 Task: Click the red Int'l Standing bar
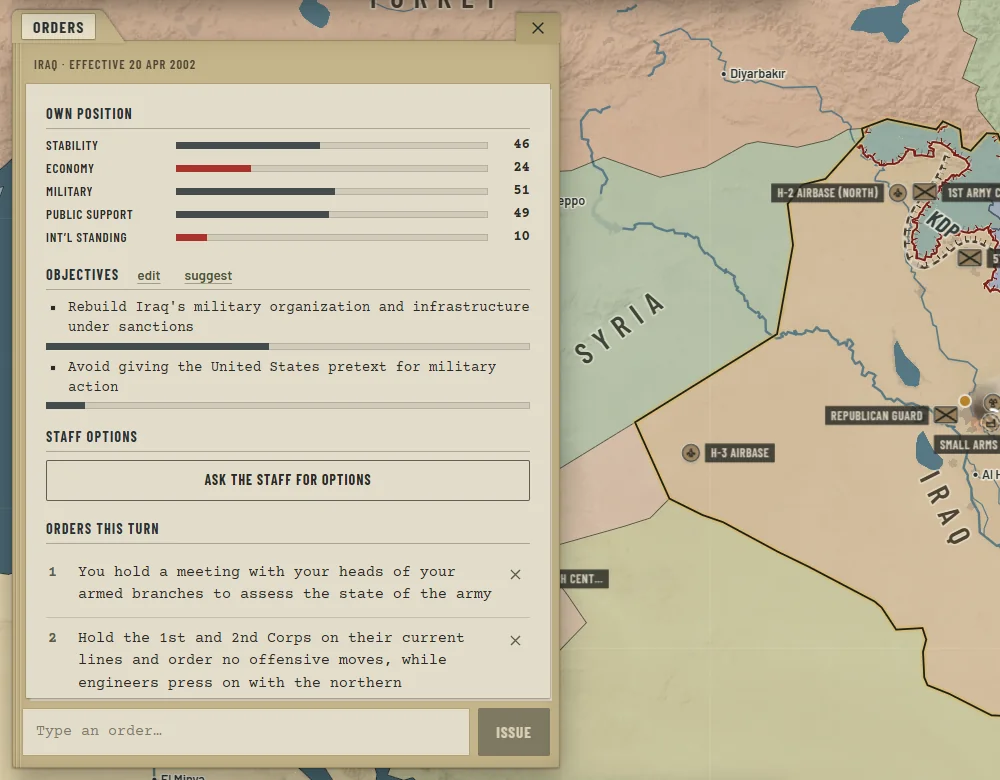pos(332,237)
